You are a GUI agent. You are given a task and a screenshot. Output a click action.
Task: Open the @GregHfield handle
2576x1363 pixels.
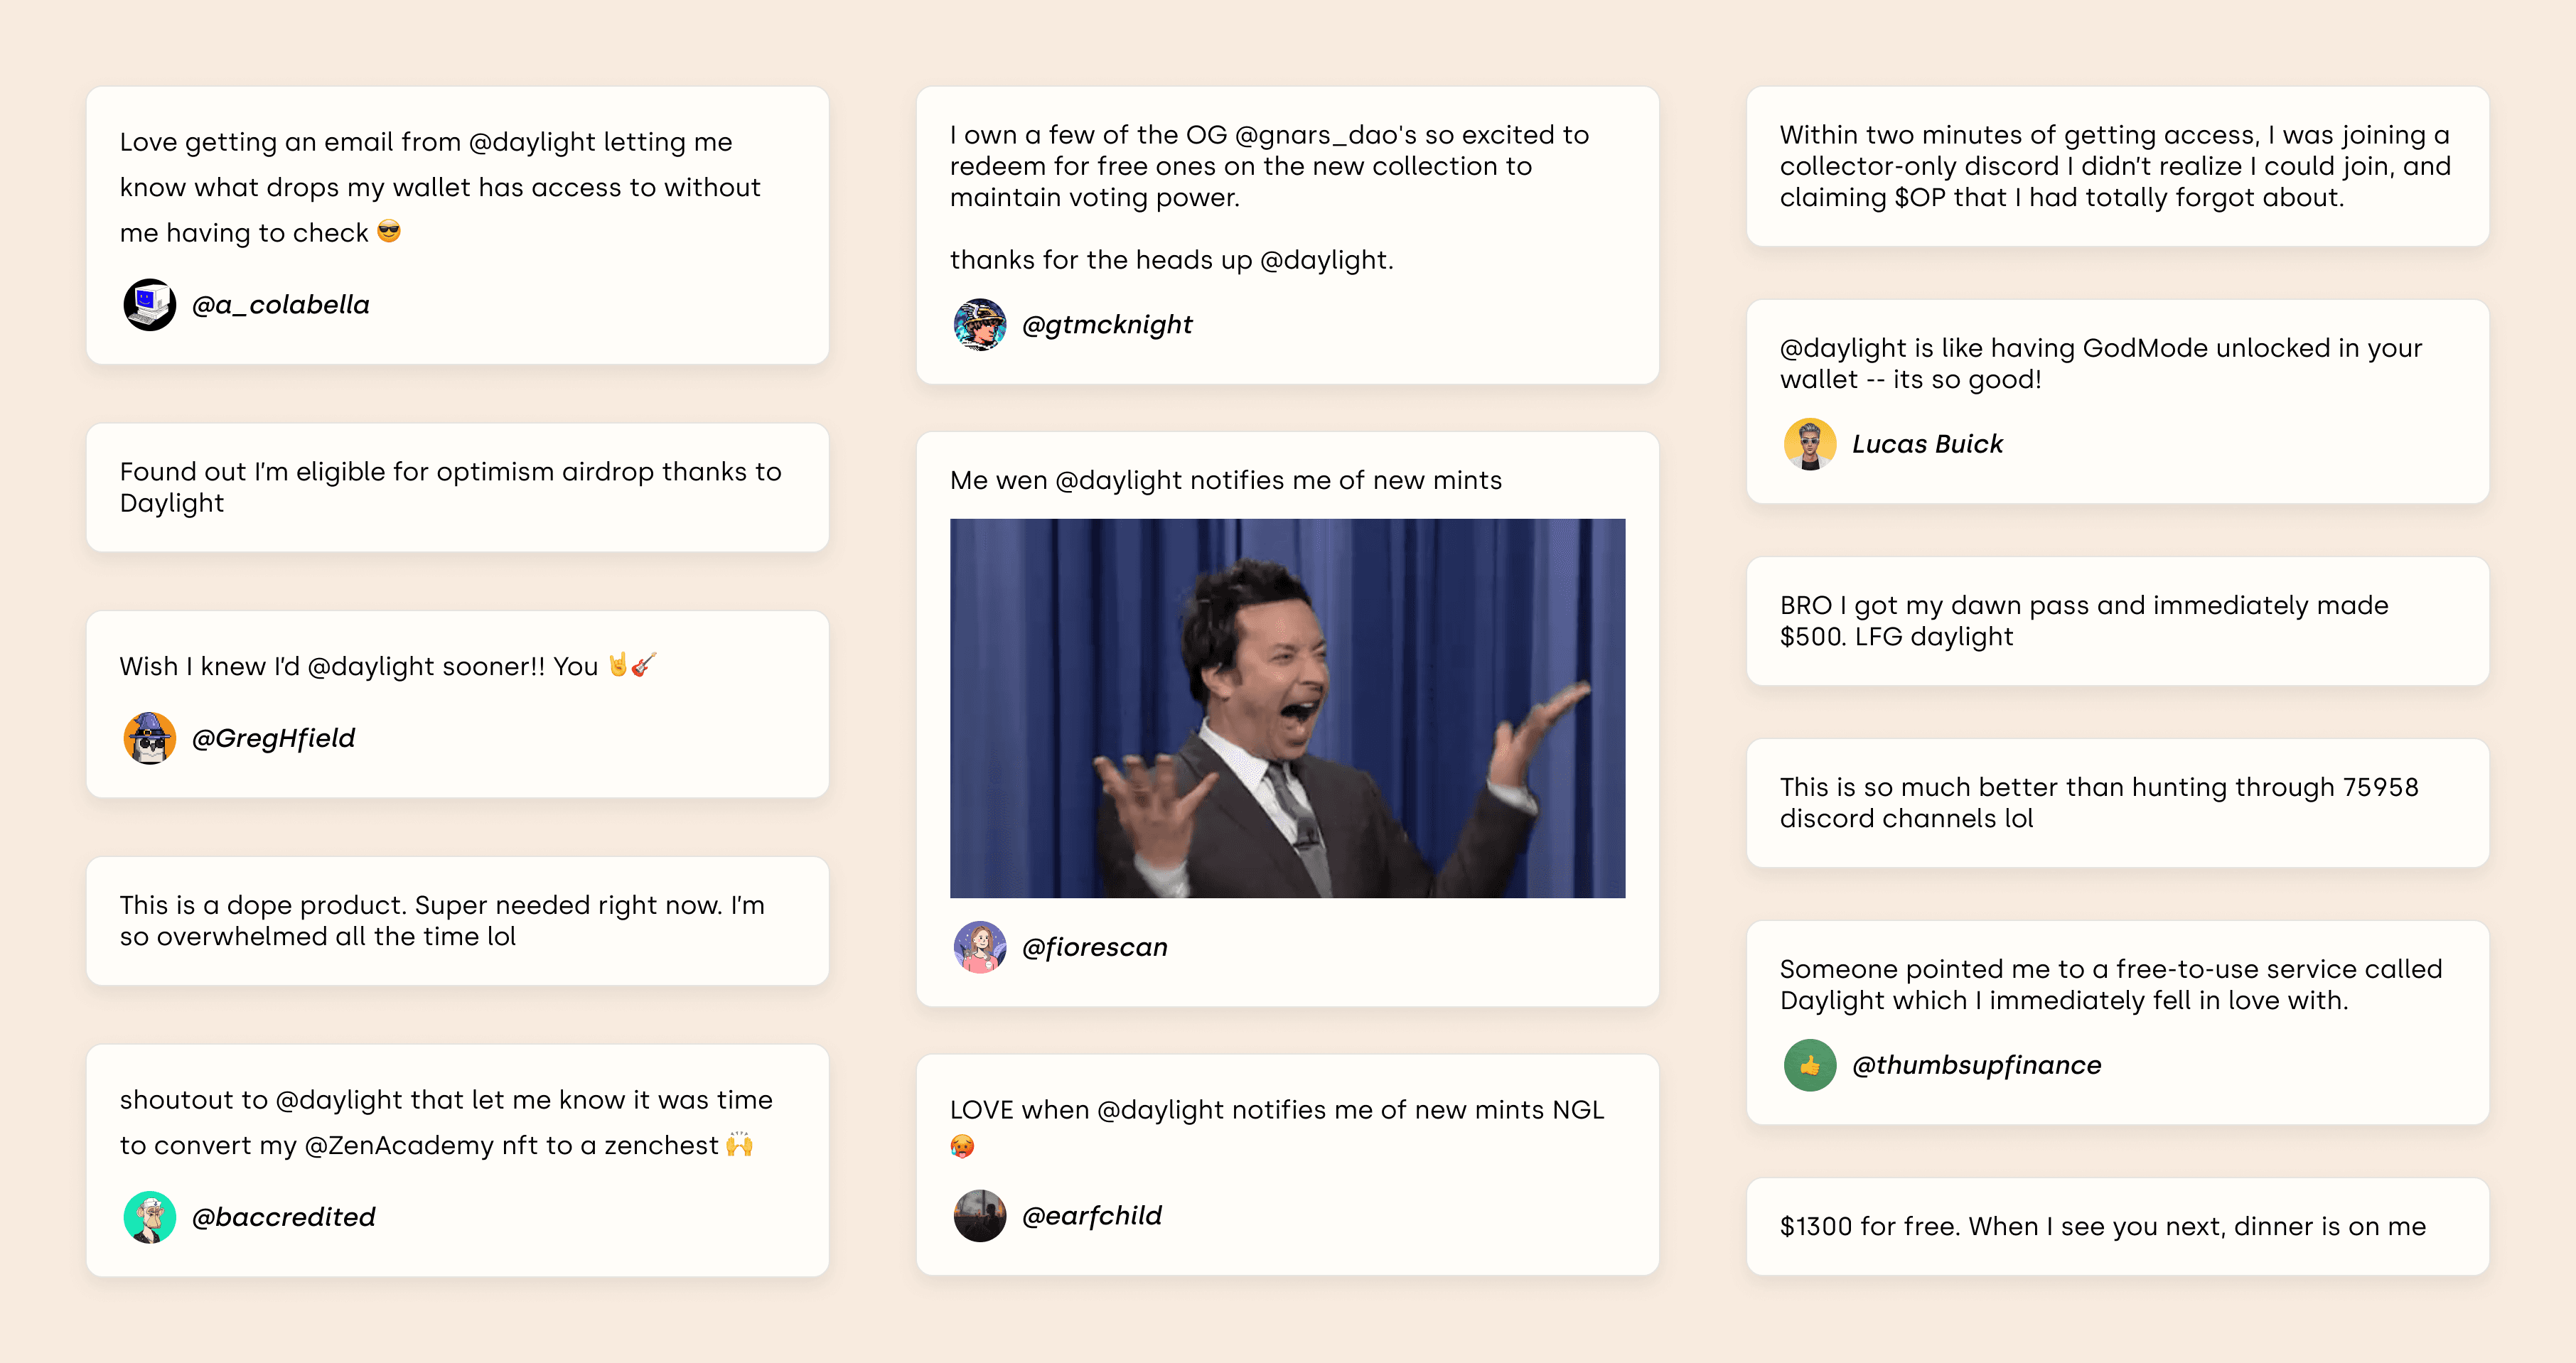pyautogui.click(x=273, y=738)
